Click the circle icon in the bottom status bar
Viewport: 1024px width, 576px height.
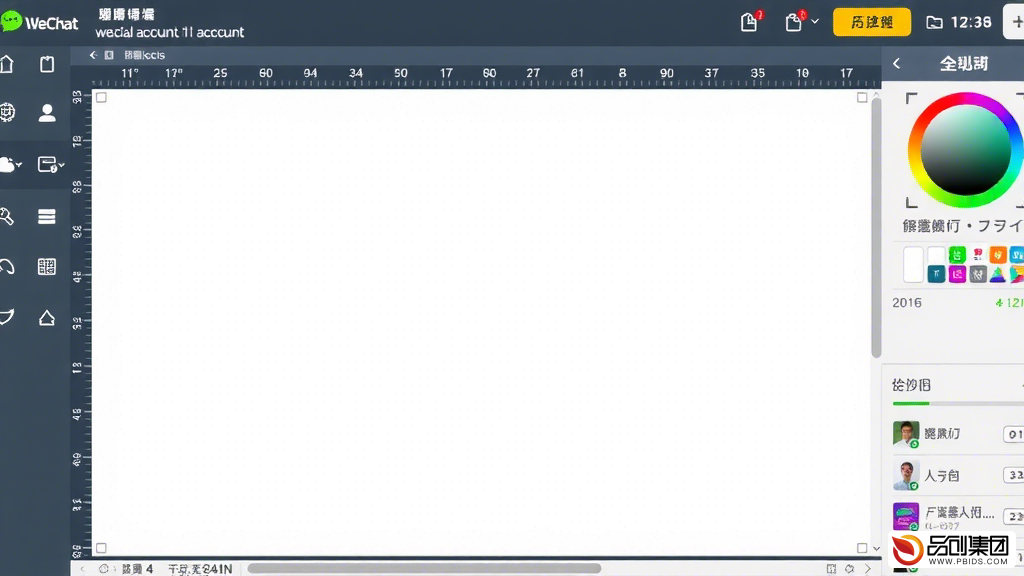(x=103, y=569)
